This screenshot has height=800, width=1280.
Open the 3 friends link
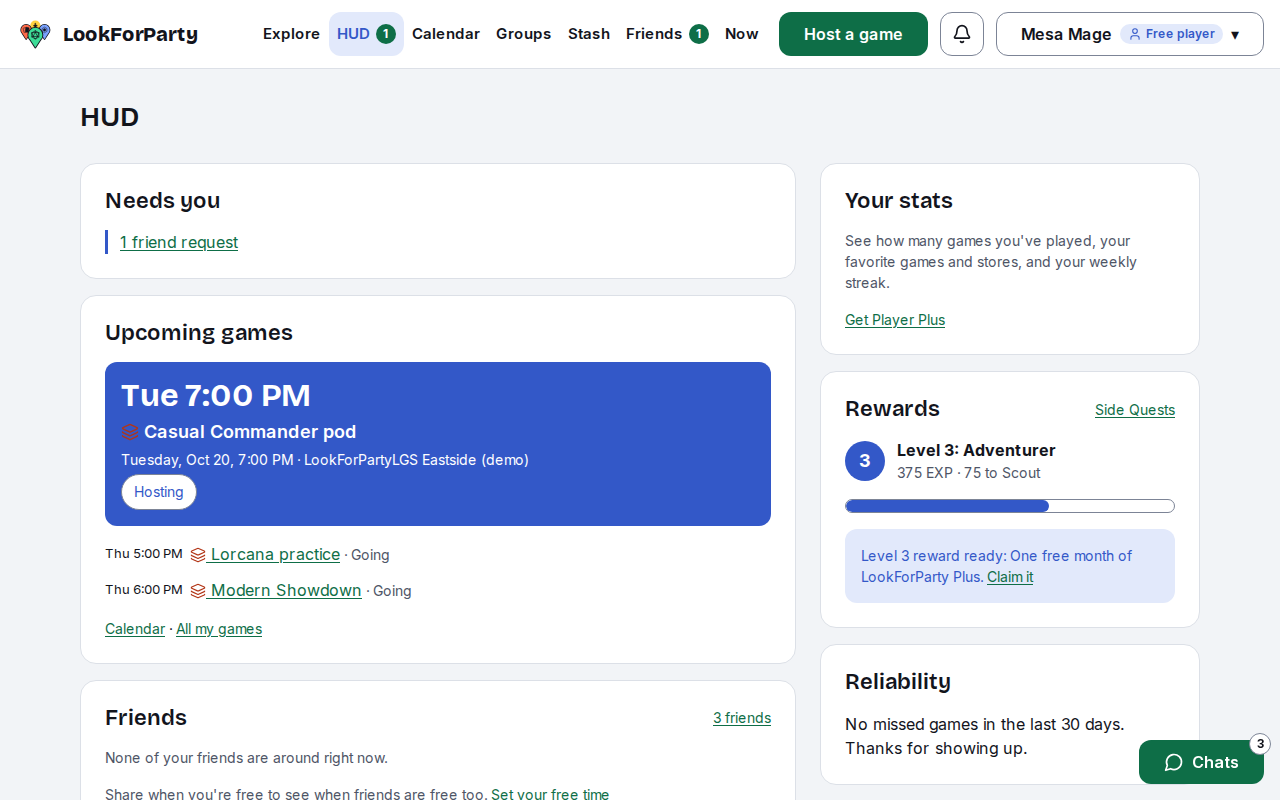coord(742,718)
